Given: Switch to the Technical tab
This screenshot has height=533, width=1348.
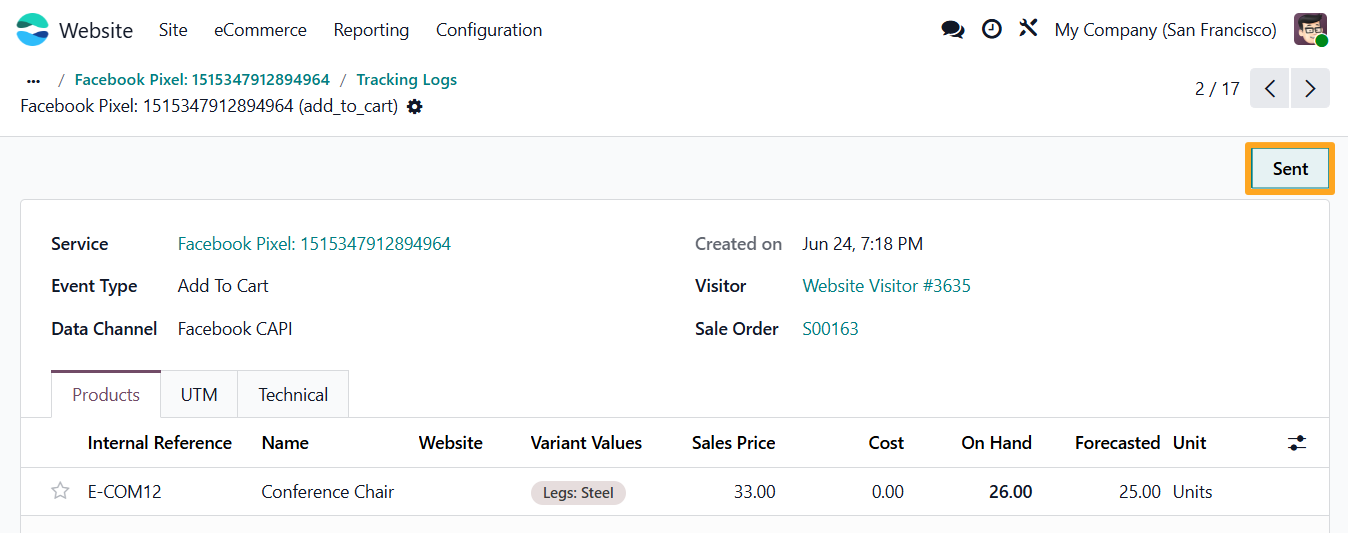Looking at the screenshot, I should 293,395.
